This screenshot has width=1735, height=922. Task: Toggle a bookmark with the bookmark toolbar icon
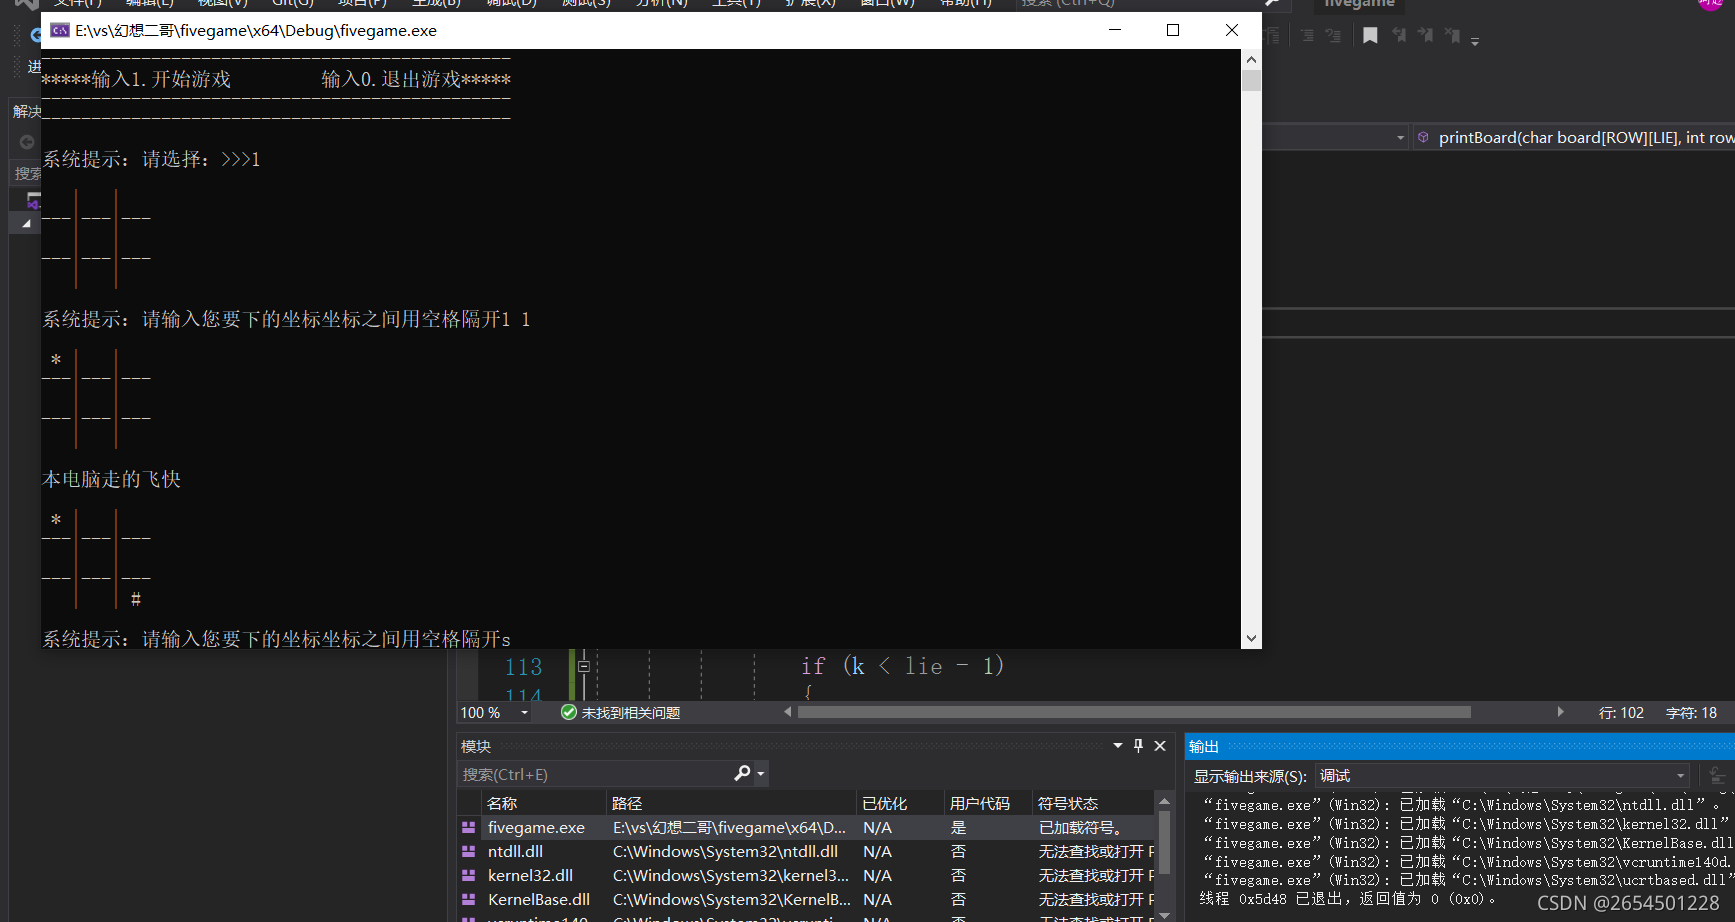[1370, 36]
